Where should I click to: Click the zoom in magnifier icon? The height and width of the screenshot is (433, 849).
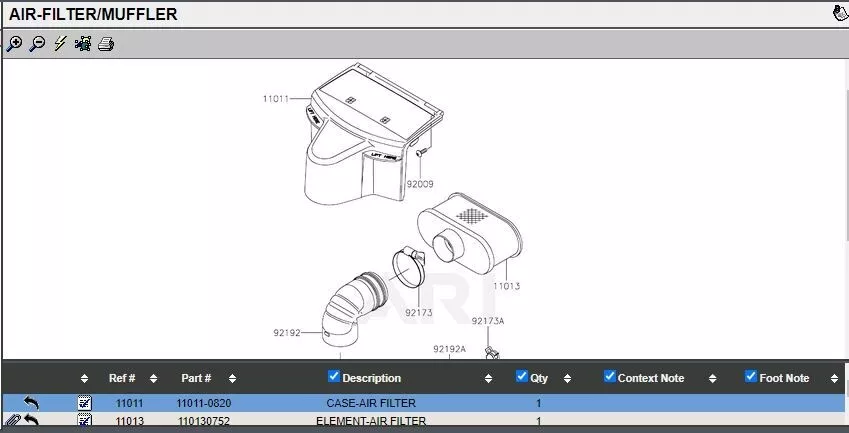tap(14, 44)
